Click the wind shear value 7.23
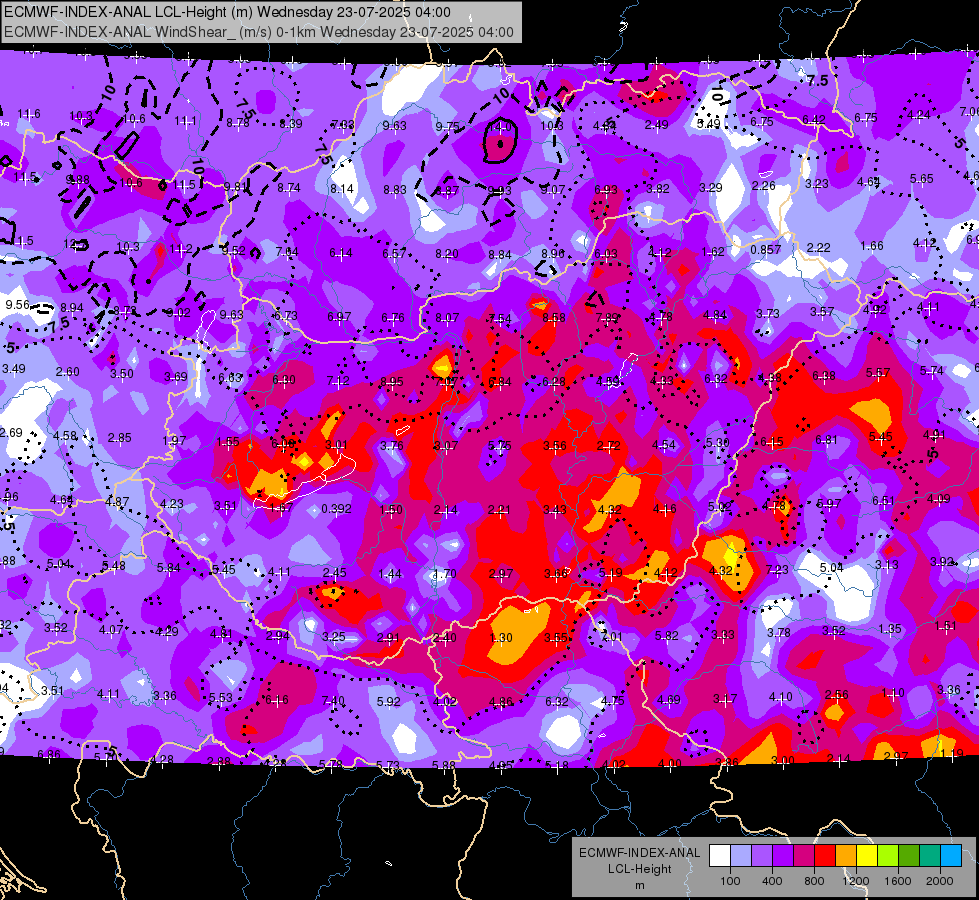 (777, 570)
